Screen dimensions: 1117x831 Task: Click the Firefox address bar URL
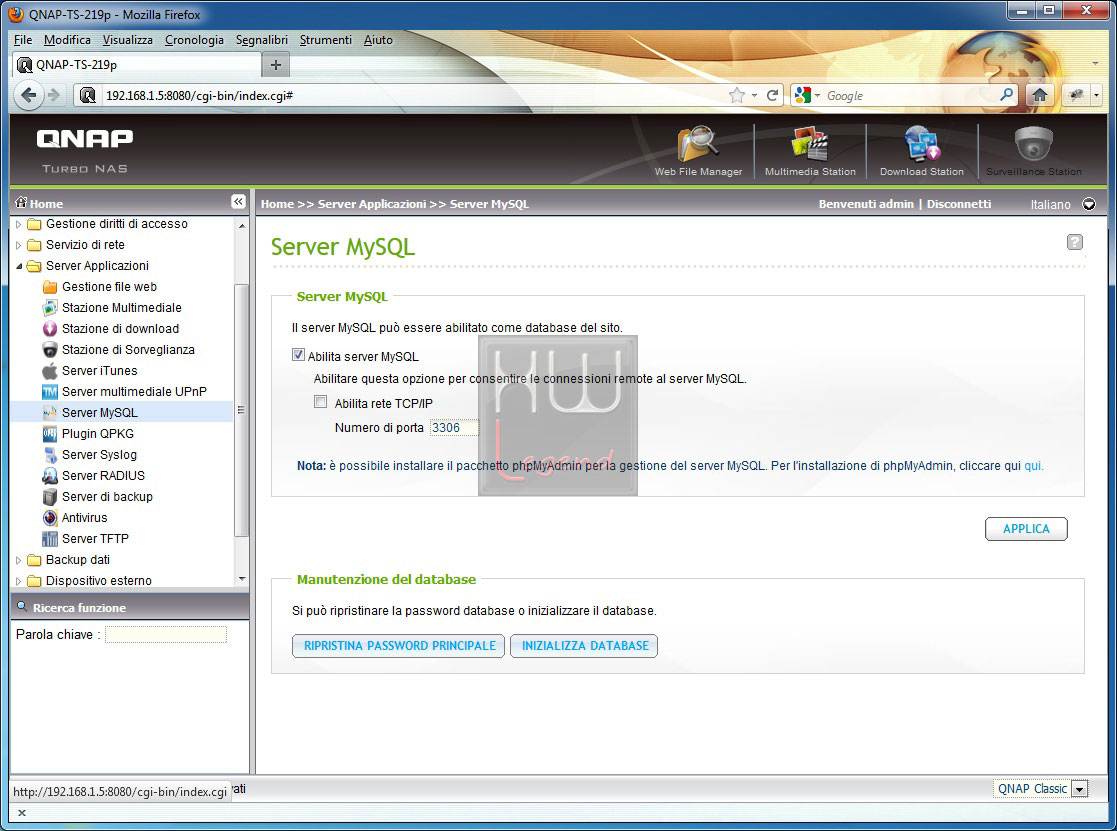point(199,95)
